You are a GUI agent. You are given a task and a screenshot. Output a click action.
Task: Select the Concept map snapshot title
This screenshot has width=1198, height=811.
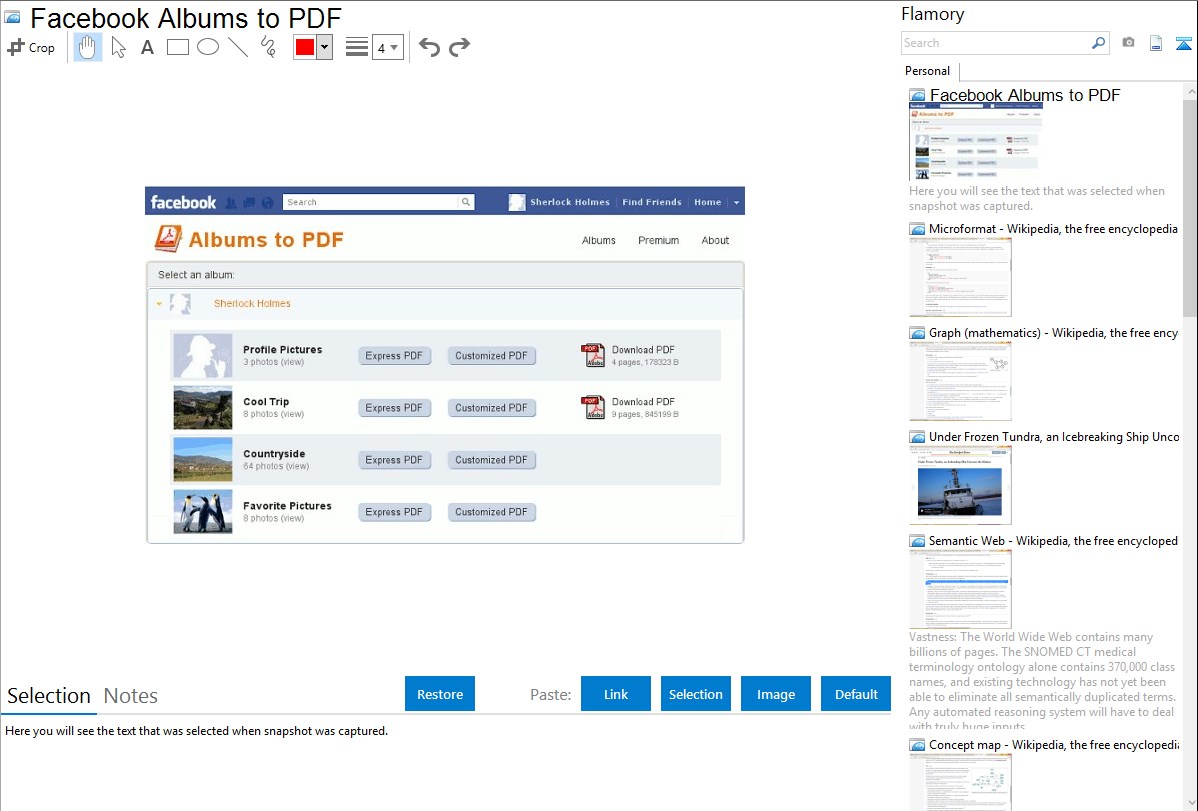coord(1054,744)
